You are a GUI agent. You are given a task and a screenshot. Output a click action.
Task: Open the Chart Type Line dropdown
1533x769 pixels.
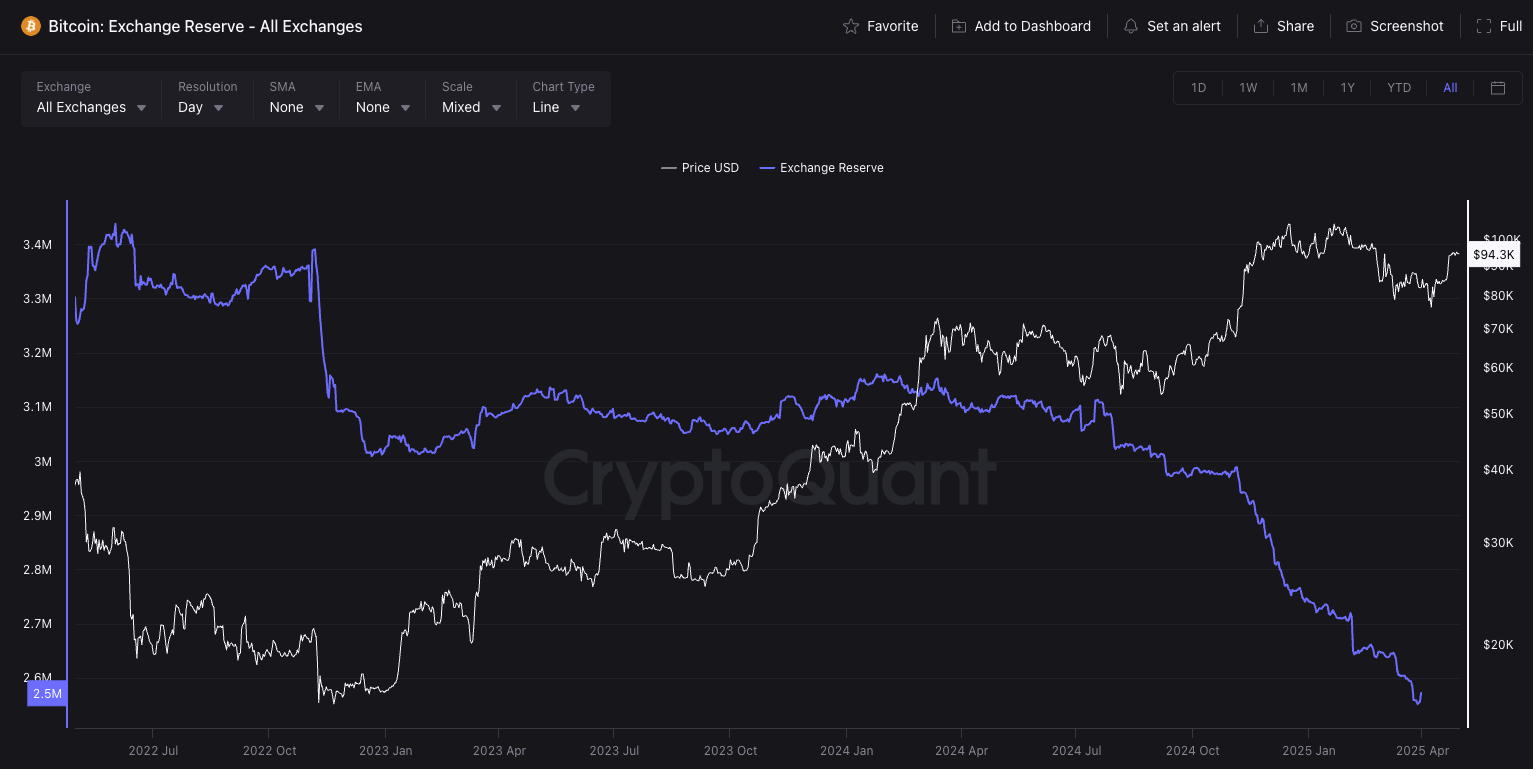557,107
